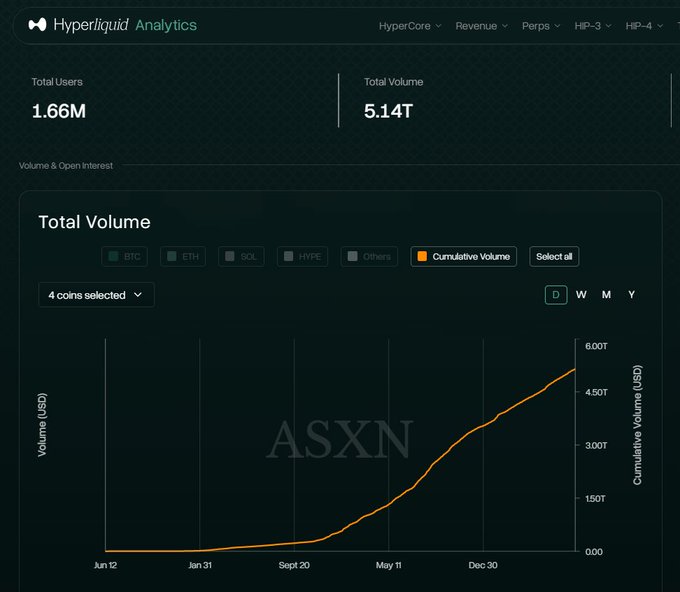680x592 pixels.
Task: Expand the Perps dropdown chevron
Action: (x=557, y=26)
